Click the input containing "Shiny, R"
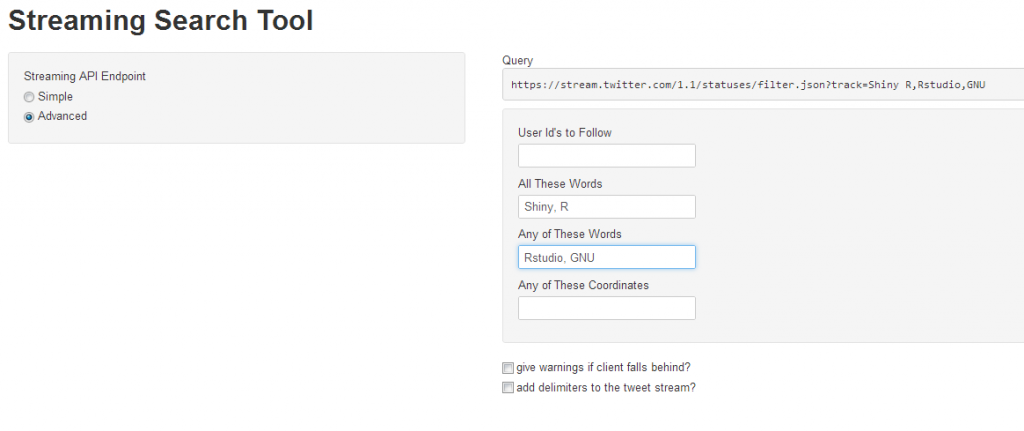 606,207
